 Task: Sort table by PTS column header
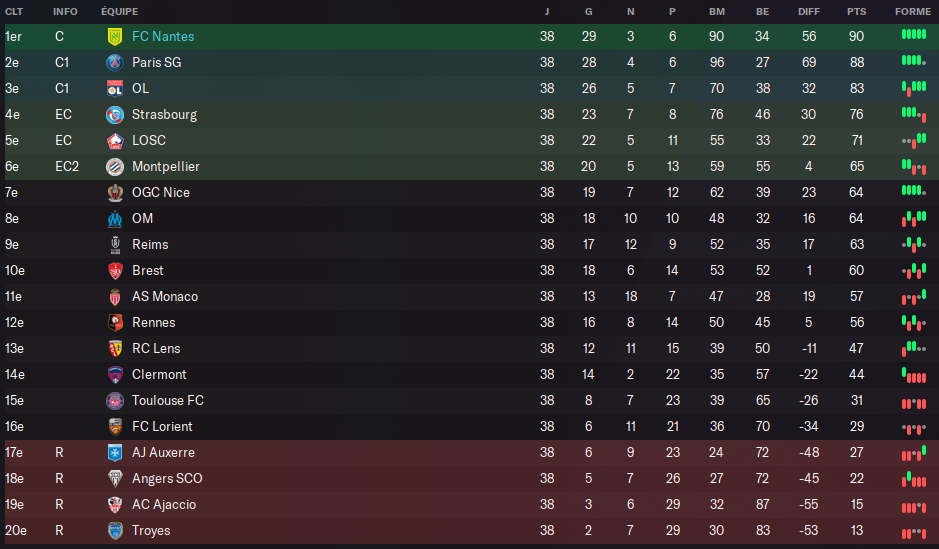coord(856,11)
